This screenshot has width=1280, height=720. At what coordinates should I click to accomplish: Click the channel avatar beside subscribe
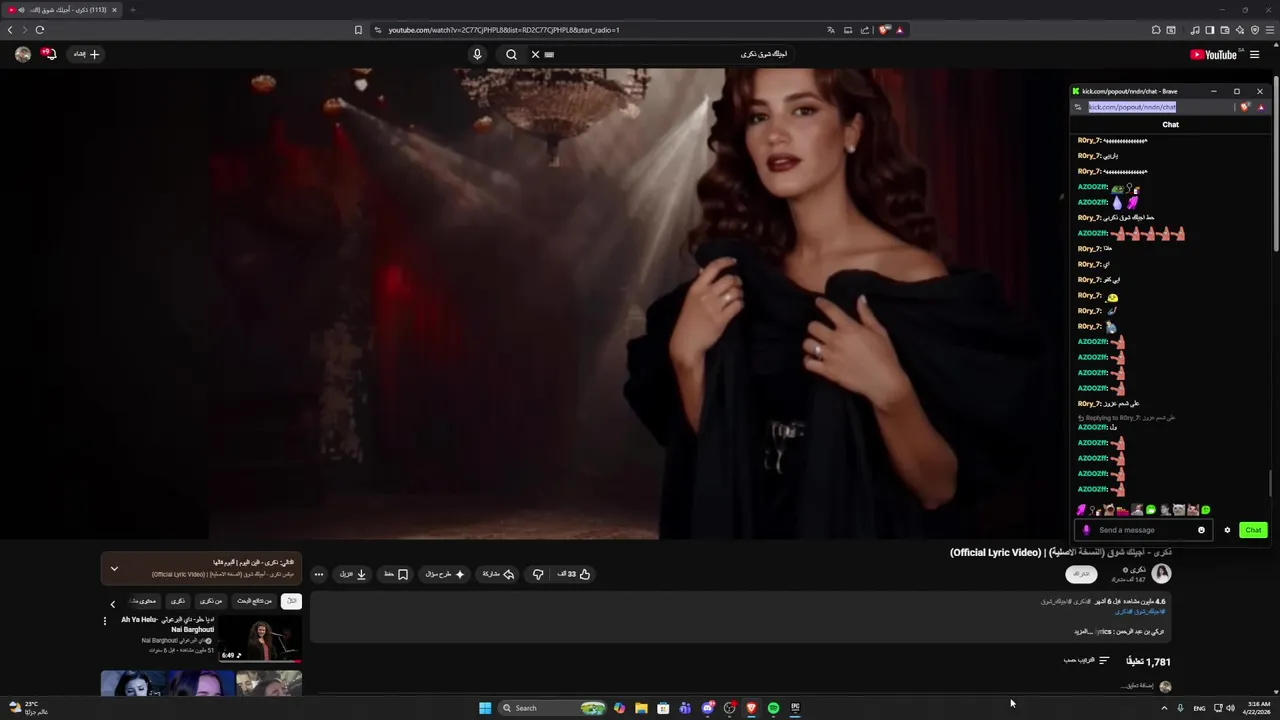[1161, 573]
